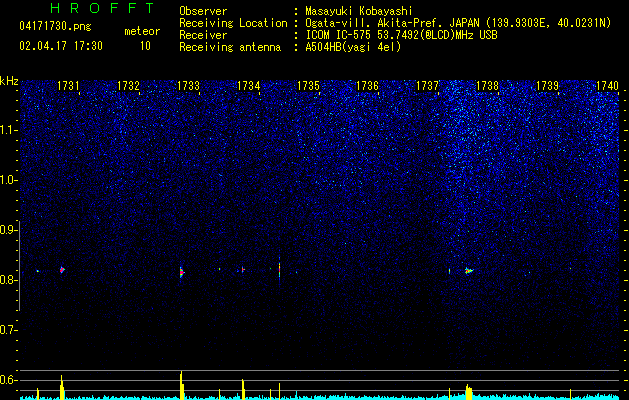Click the 'Observer' field label
629x400 pixels.
point(203,11)
